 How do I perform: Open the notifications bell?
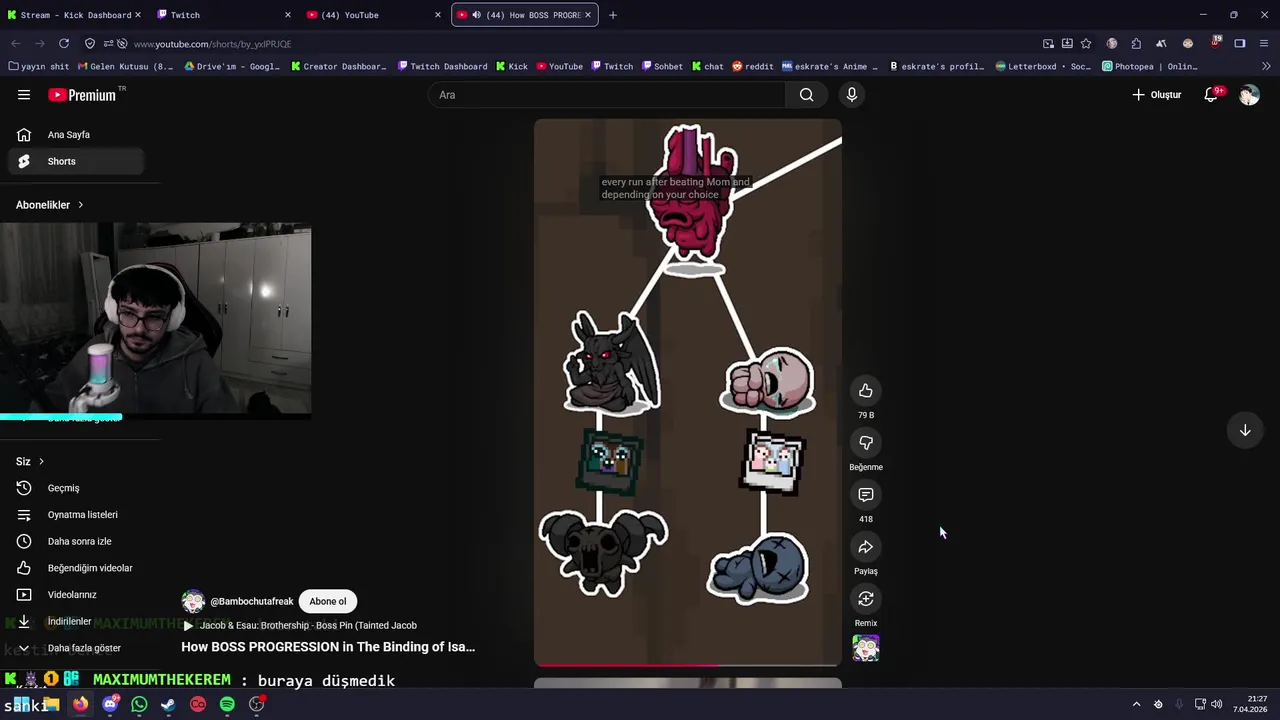tap(1211, 95)
